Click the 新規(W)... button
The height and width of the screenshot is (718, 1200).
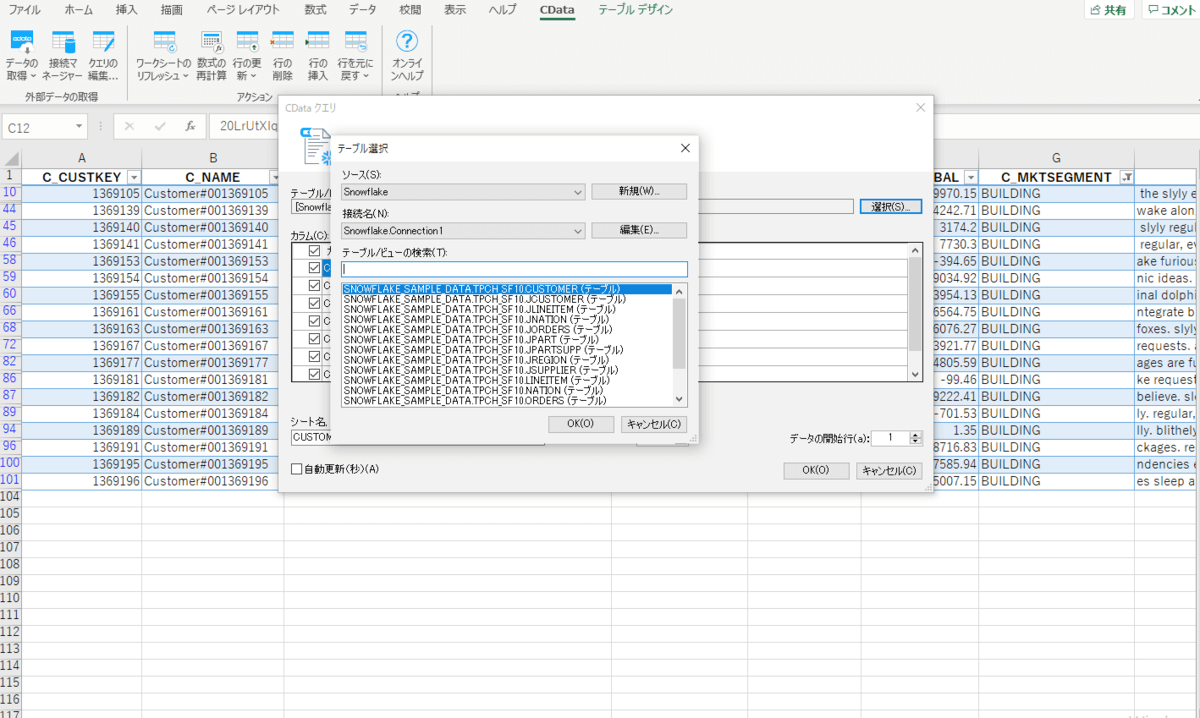point(639,191)
